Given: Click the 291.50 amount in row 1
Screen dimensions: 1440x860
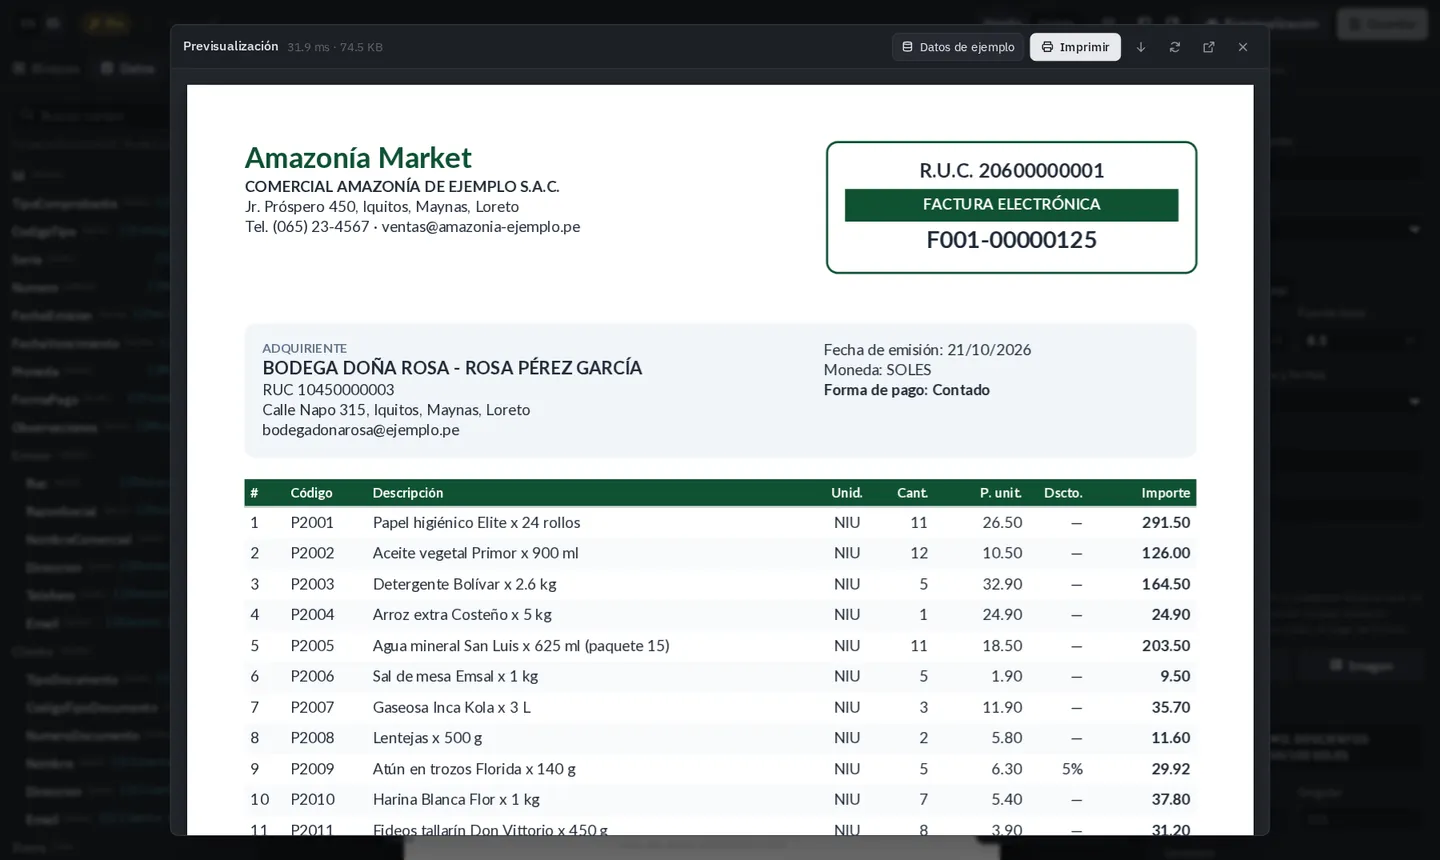Looking at the screenshot, I should tap(1166, 523).
